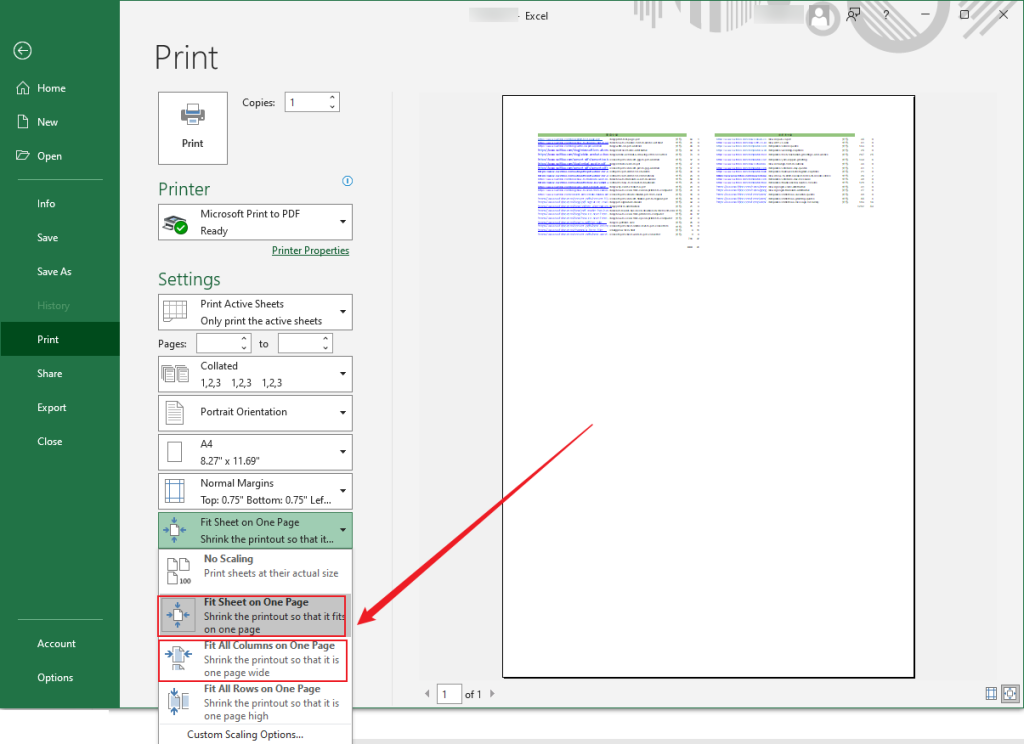Select Fit All Columns on One Page

pos(254,658)
